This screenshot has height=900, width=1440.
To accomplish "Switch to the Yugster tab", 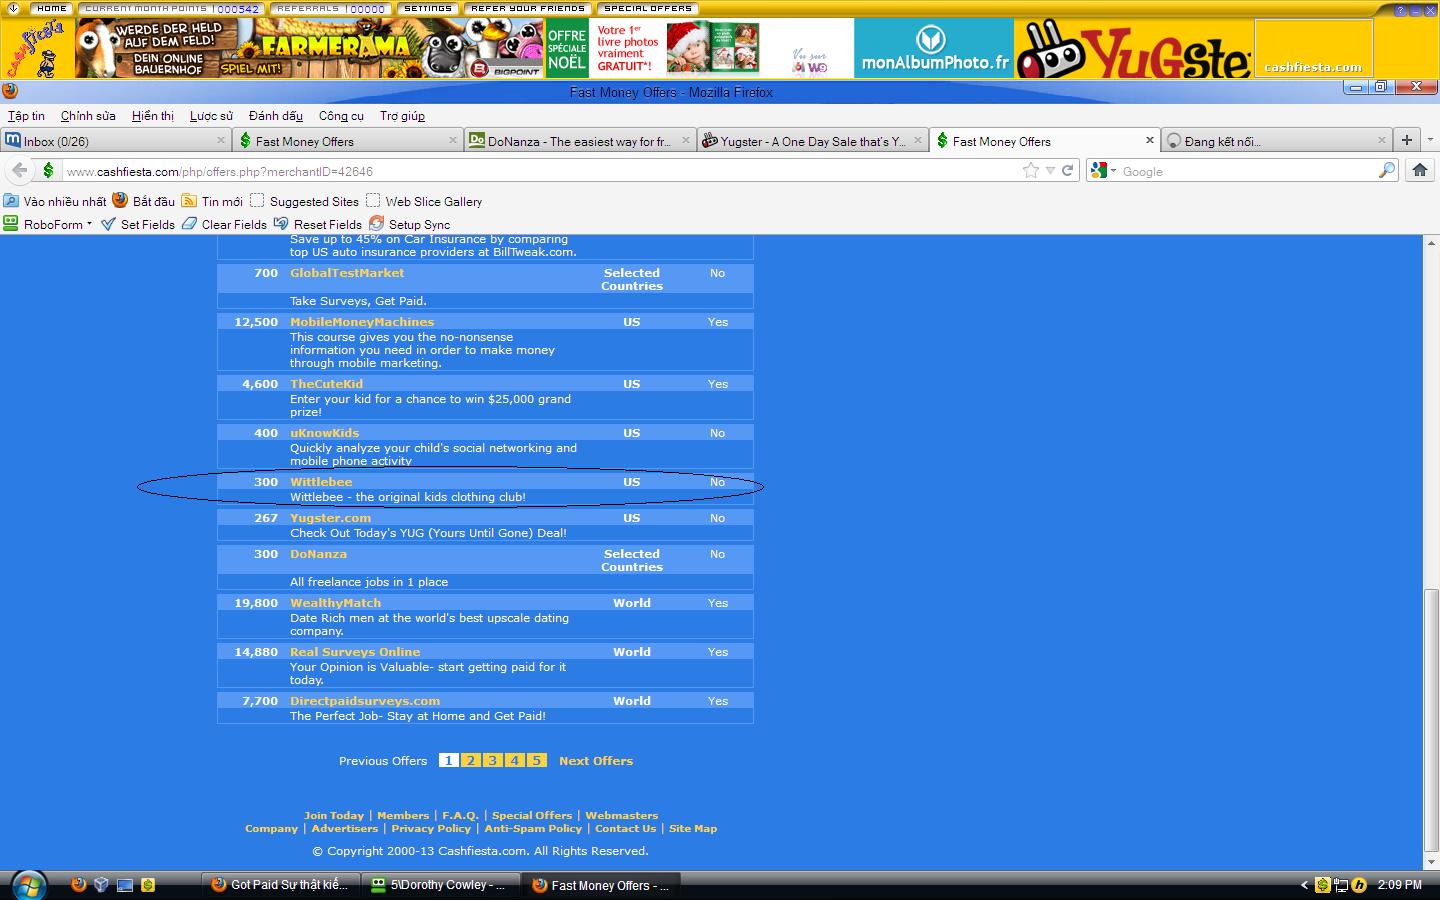I will 813,141.
